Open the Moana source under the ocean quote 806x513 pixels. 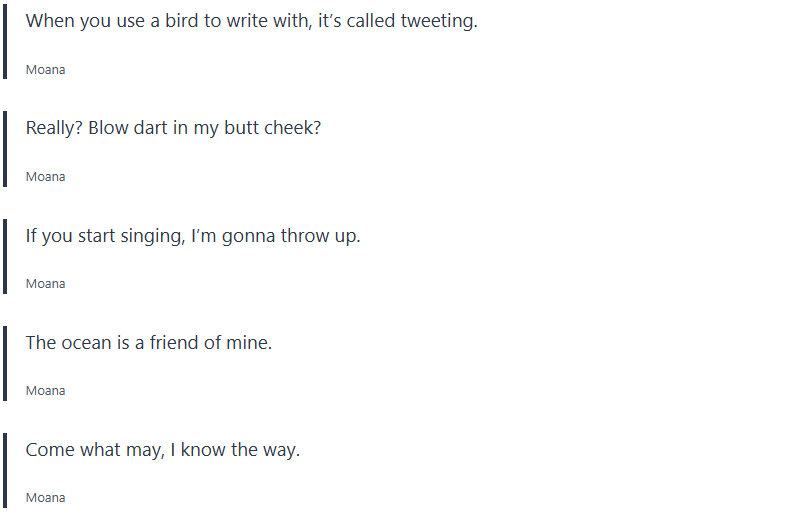tap(45, 391)
